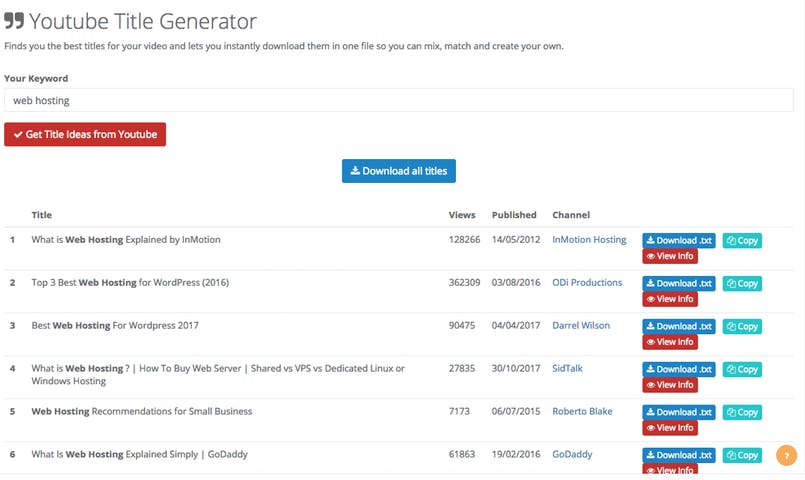Click Get Title Ideas from Youtube button
Screen dimensions: 805x480
point(85,134)
